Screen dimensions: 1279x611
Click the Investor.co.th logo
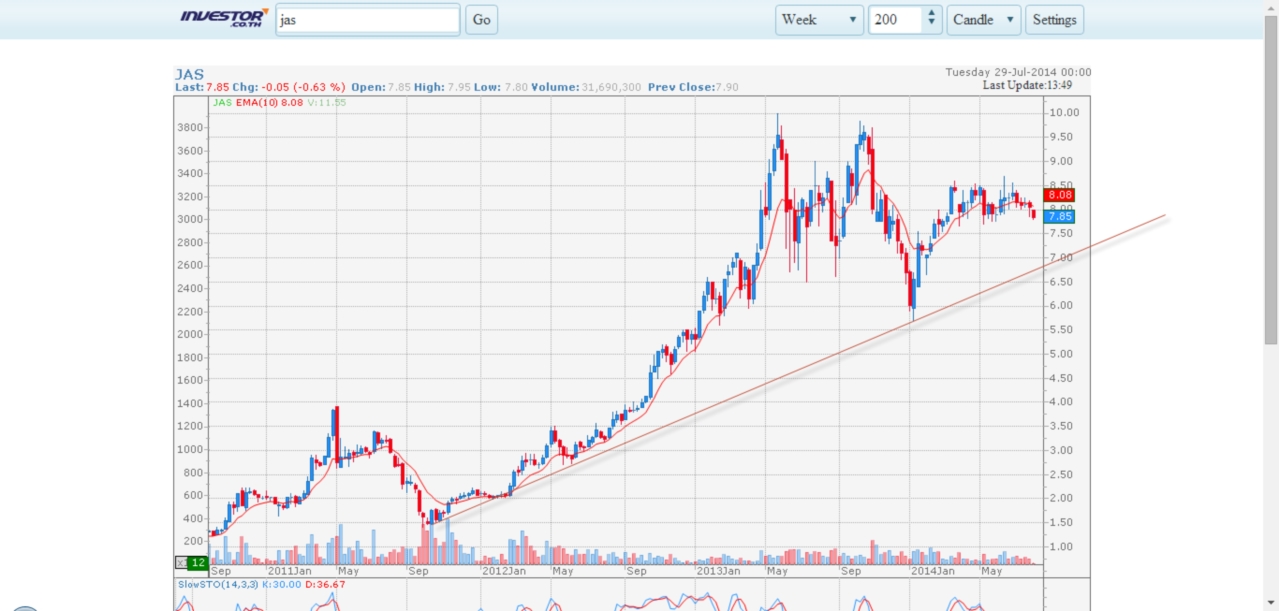pos(224,19)
